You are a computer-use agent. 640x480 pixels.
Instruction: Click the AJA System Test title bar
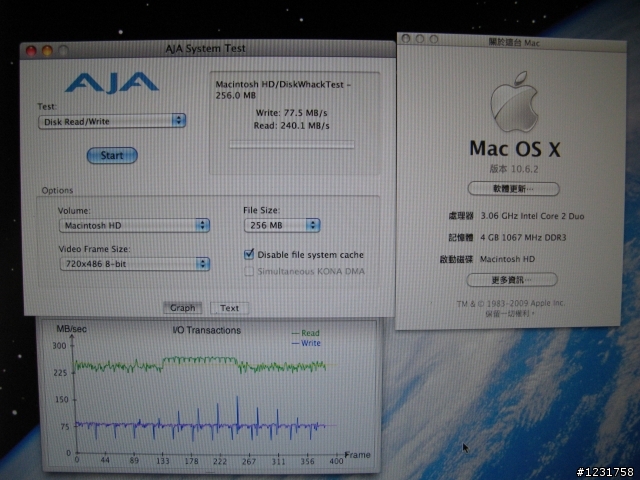coord(207,49)
